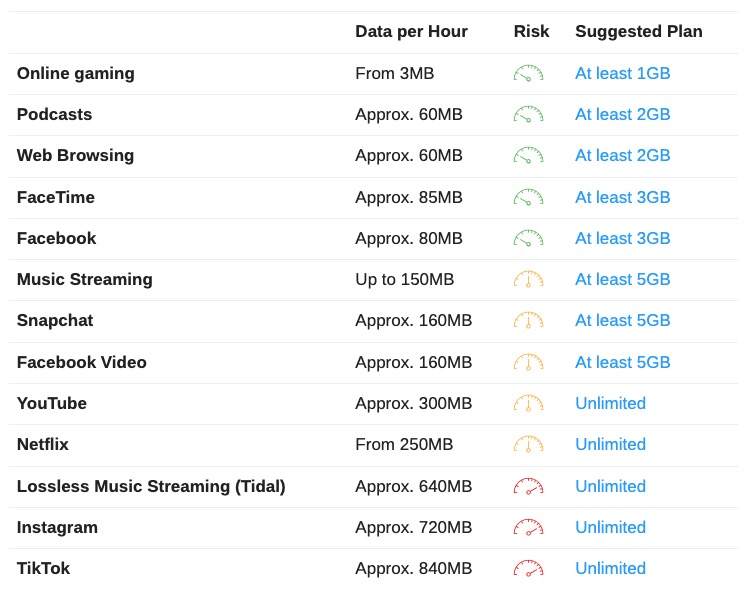
Task: Click the orange risk gauge beside Snapchat
Action: click(529, 320)
